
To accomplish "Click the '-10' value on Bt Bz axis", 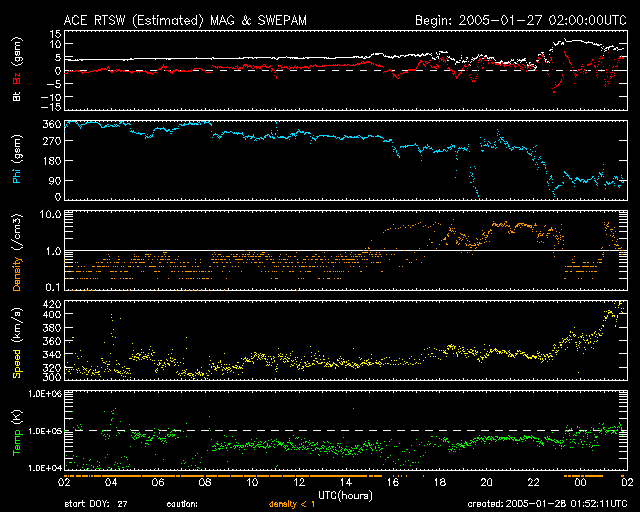I will coord(51,97).
